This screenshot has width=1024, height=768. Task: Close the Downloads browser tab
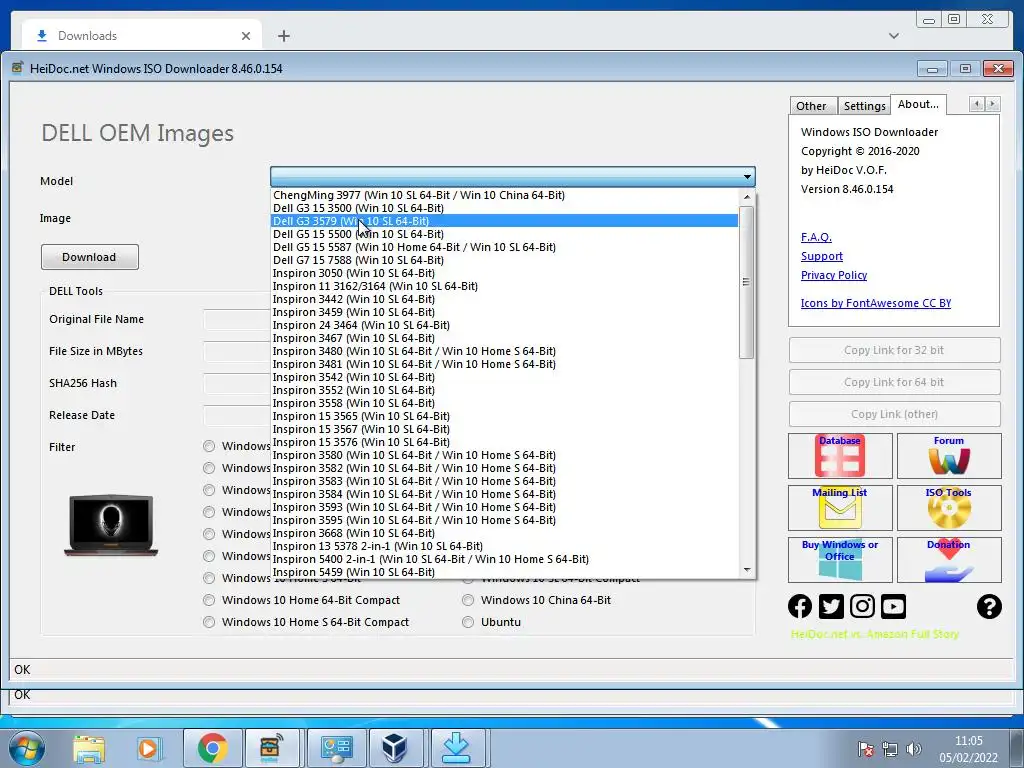click(246, 36)
